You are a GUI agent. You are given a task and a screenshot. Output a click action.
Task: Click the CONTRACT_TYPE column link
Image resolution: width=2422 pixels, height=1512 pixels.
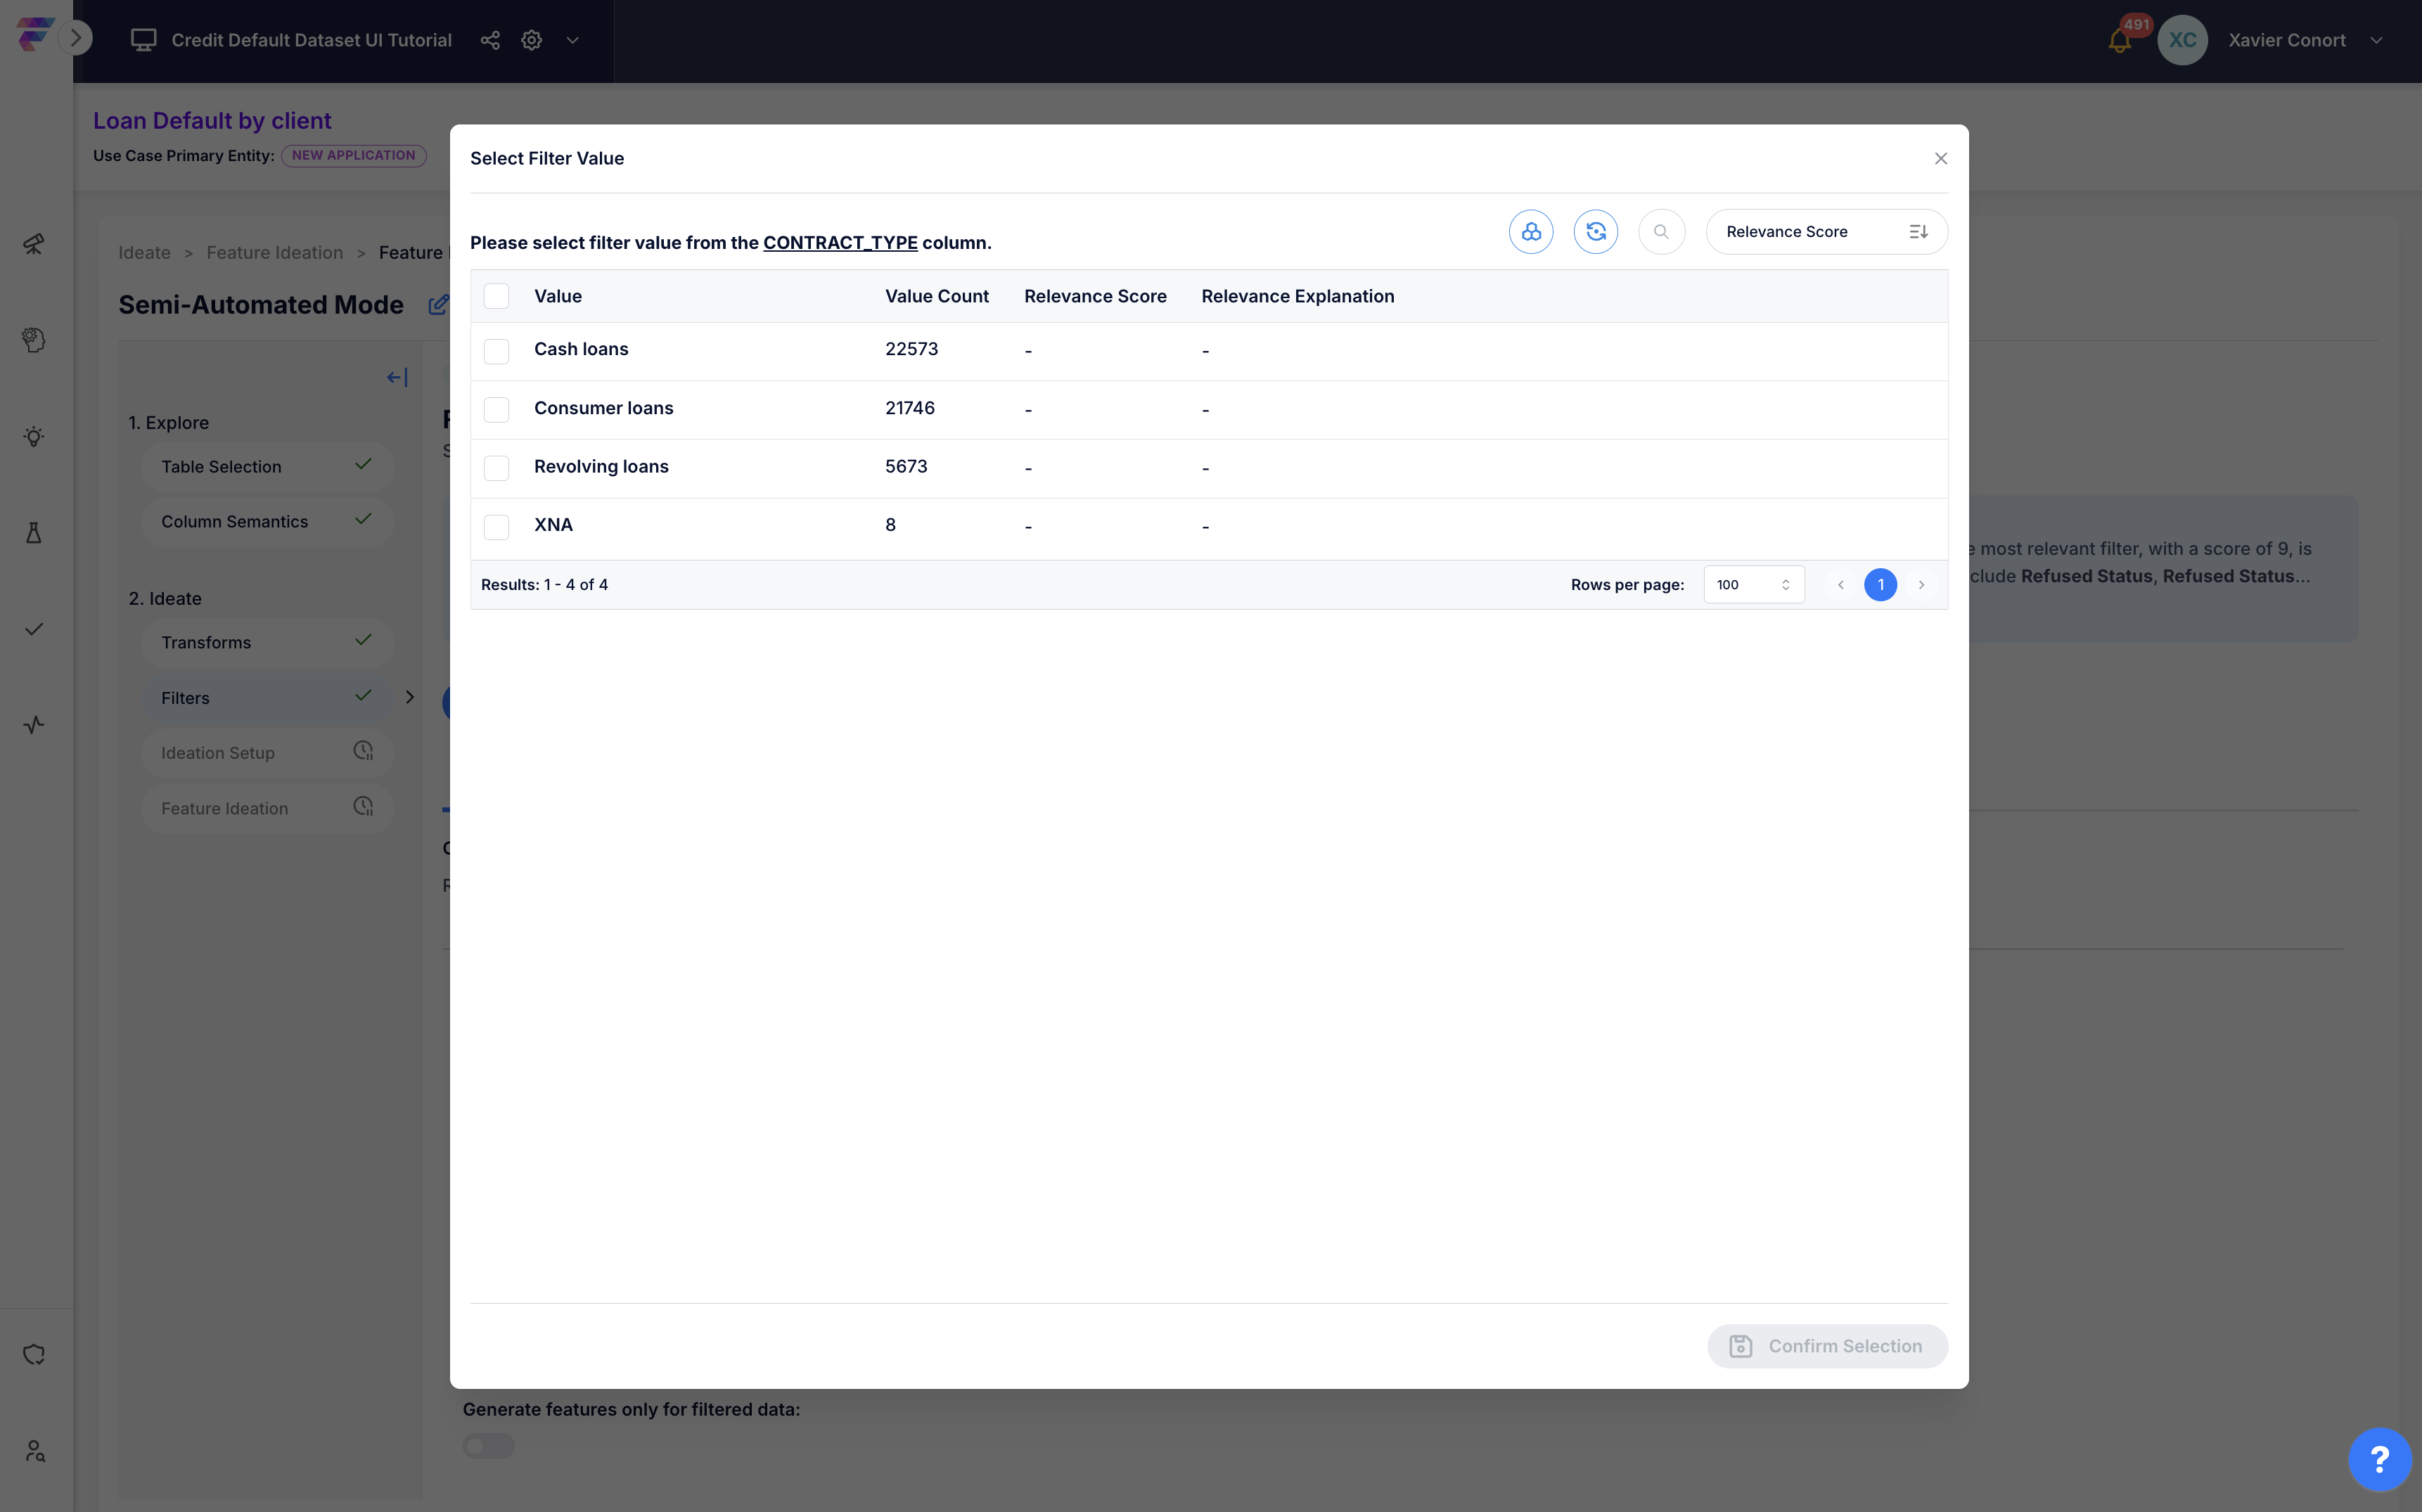pos(840,243)
